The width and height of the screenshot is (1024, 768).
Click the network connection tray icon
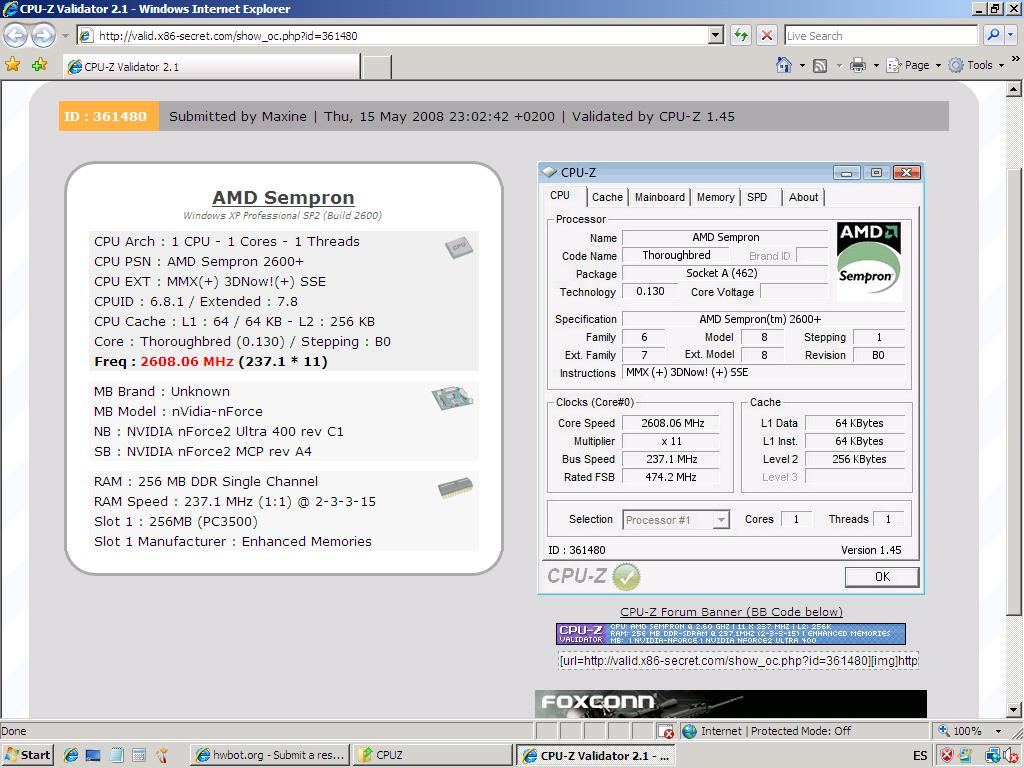[993, 755]
